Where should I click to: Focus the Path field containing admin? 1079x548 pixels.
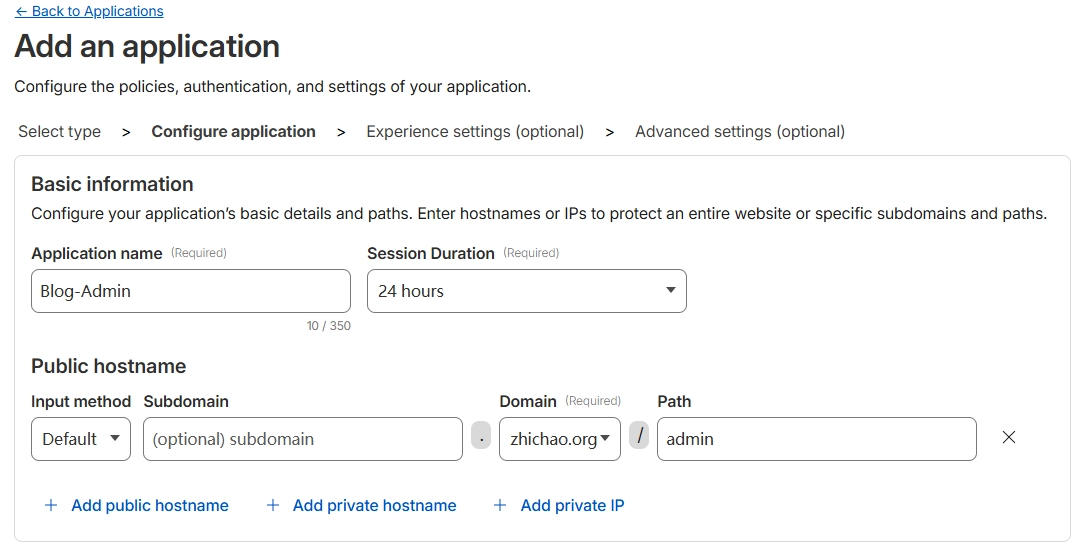(x=815, y=439)
